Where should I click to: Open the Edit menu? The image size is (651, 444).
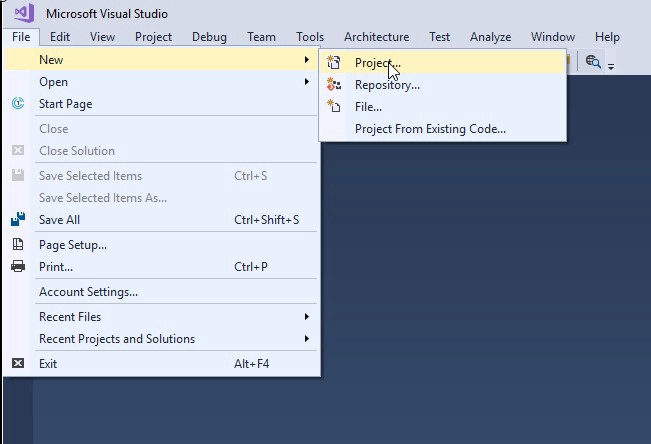(x=60, y=37)
